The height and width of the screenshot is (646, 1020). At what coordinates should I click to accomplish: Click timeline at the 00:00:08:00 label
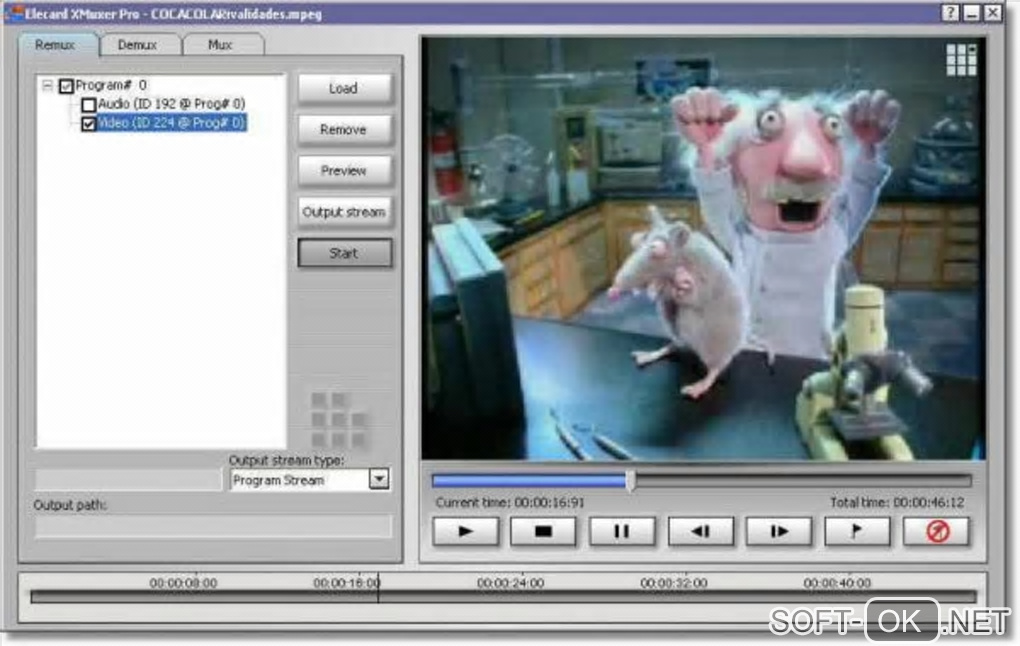click(x=183, y=583)
